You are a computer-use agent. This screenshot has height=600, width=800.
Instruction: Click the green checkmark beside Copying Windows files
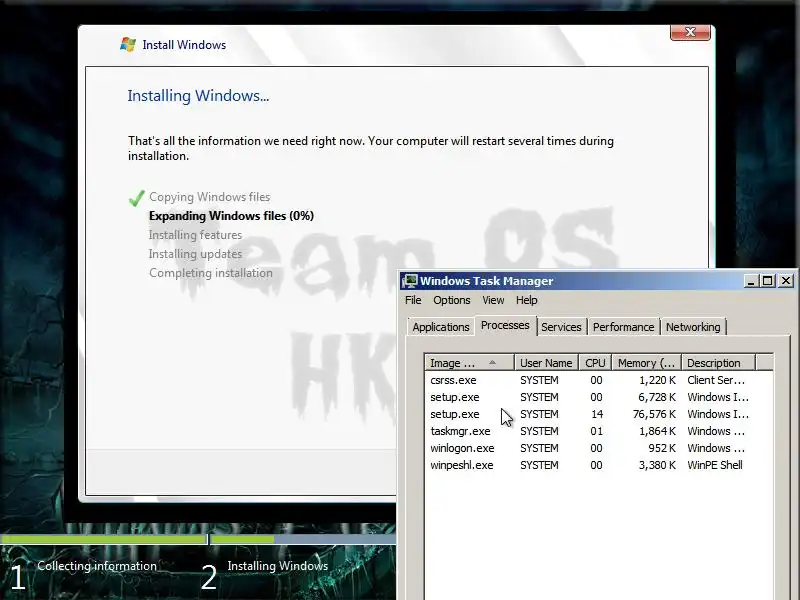pos(136,197)
